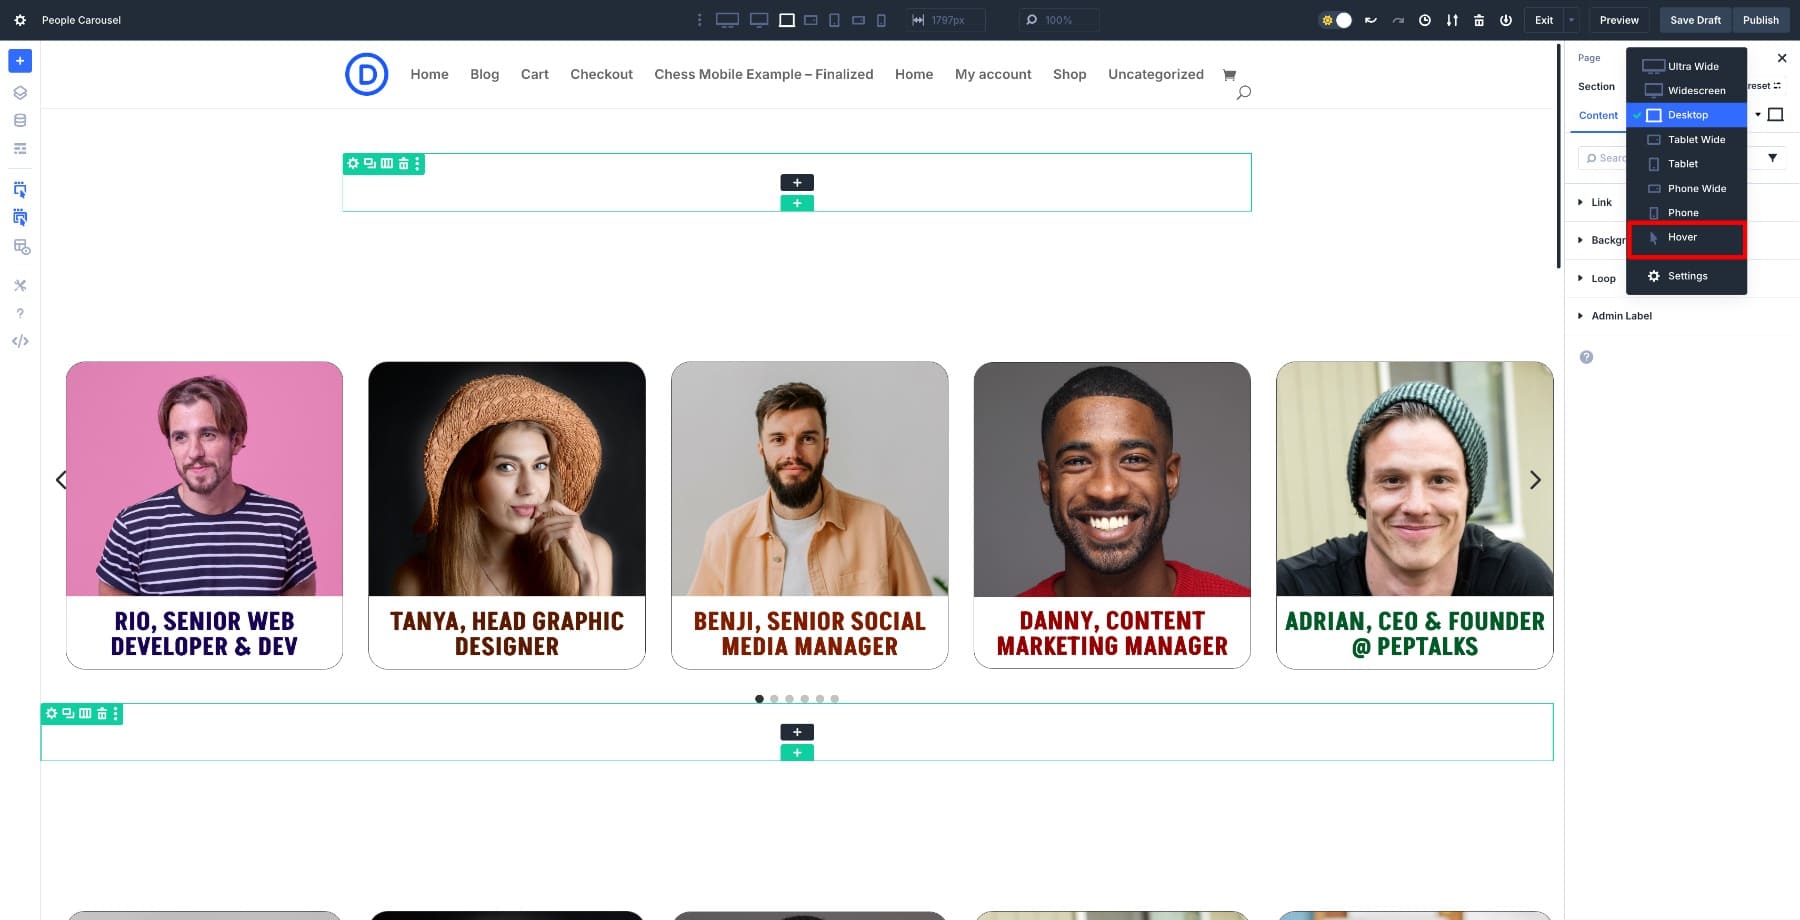This screenshot has height=920, width=1800.
Task: Click the Tanya, Head Graphic Designer card photo
Action: (507, 479)
